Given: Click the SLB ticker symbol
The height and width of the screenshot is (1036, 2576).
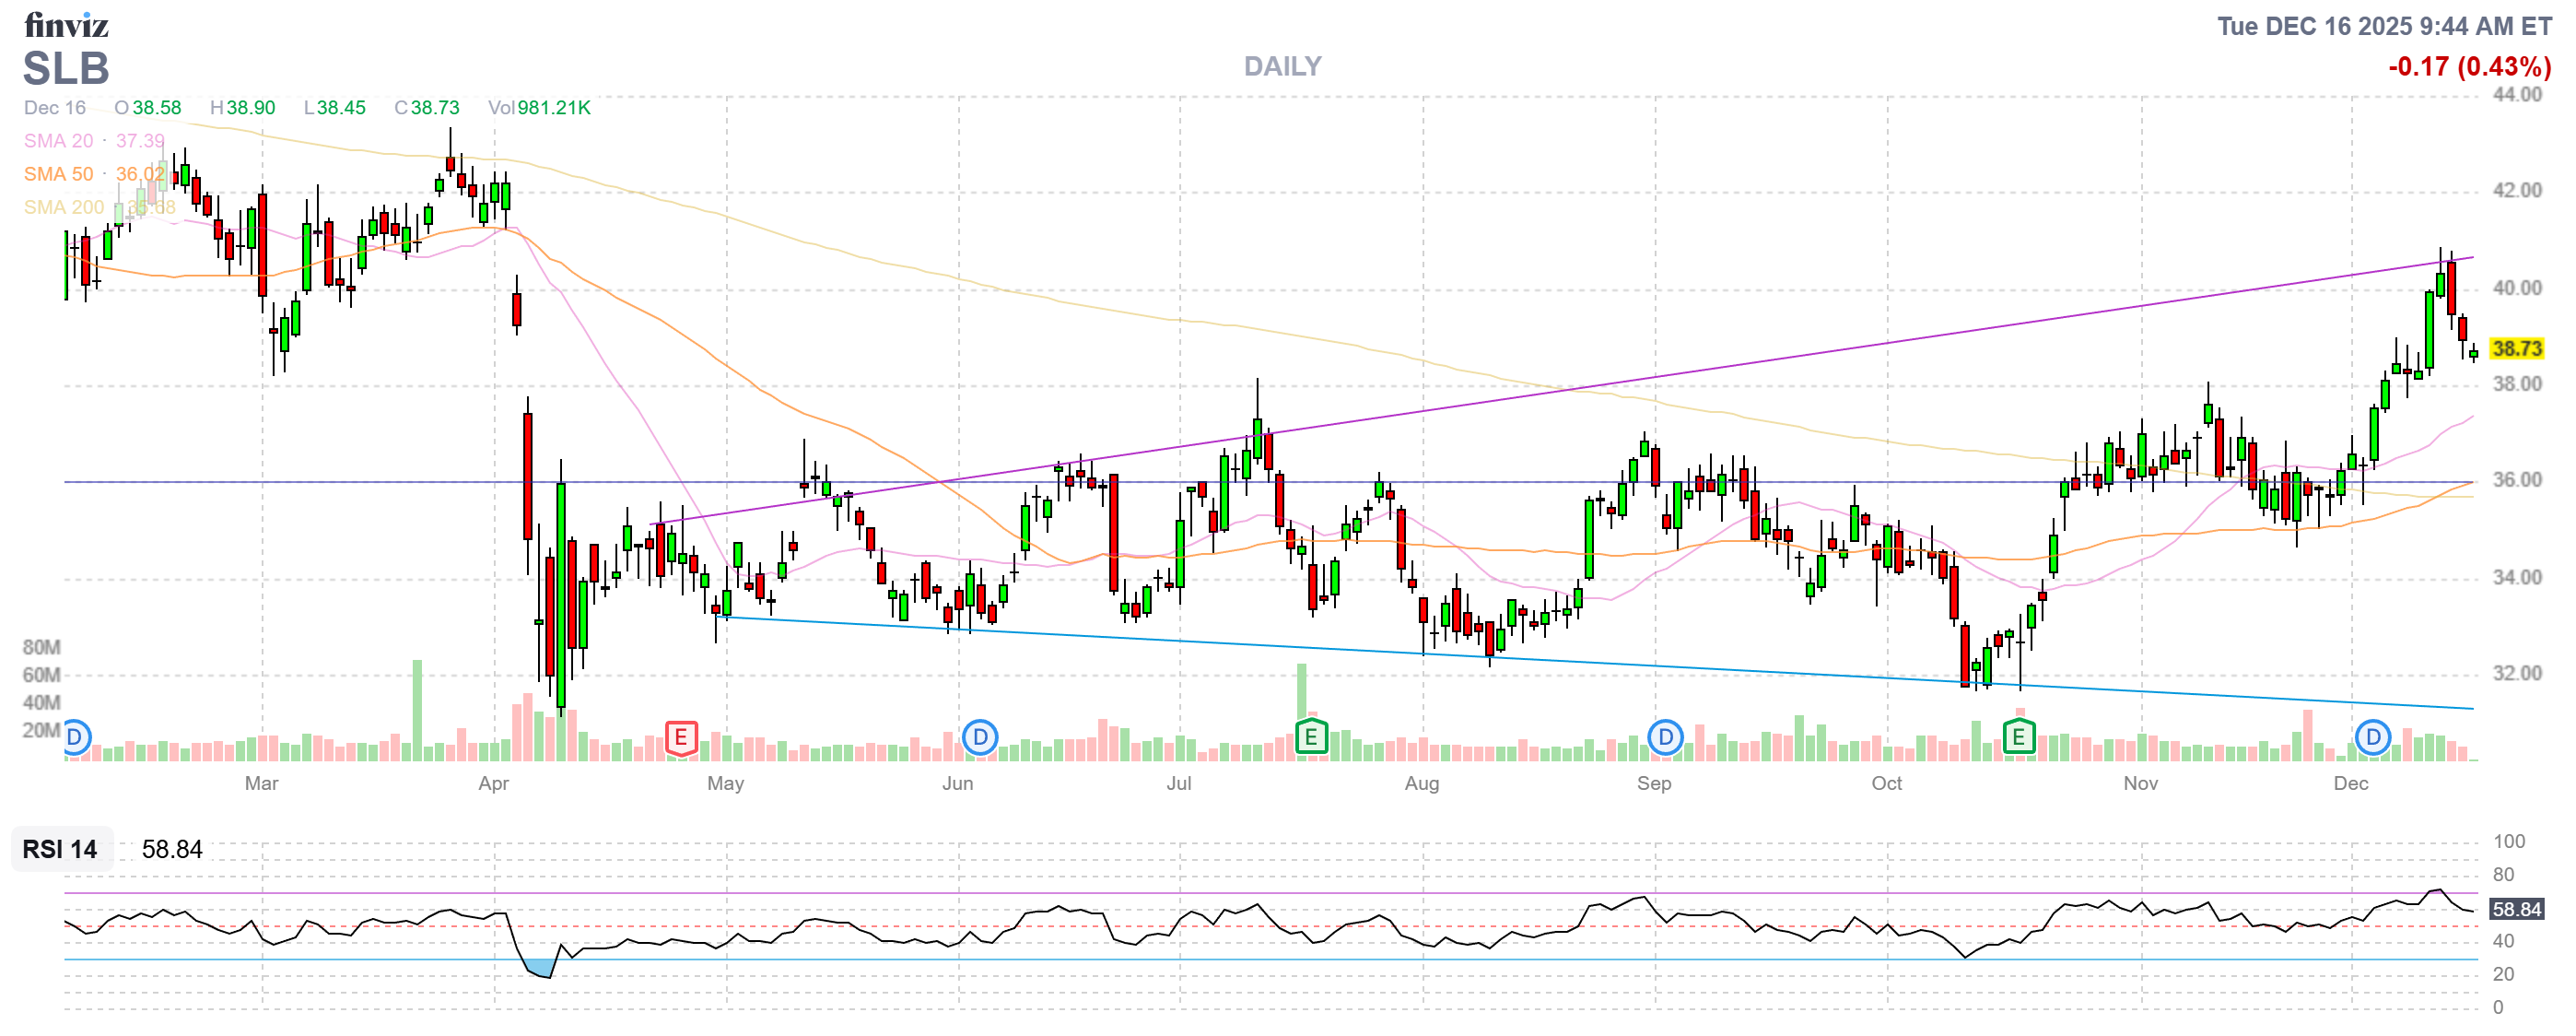Looking at the screenshot, I should [x=66, y=69].
